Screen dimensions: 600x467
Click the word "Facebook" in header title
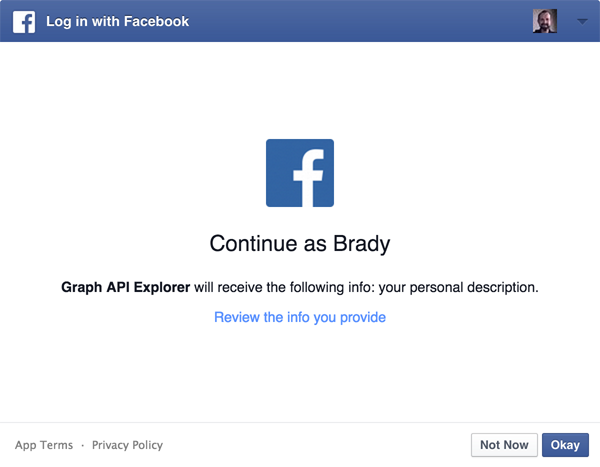pyautogui.click(x=153, y=21)
